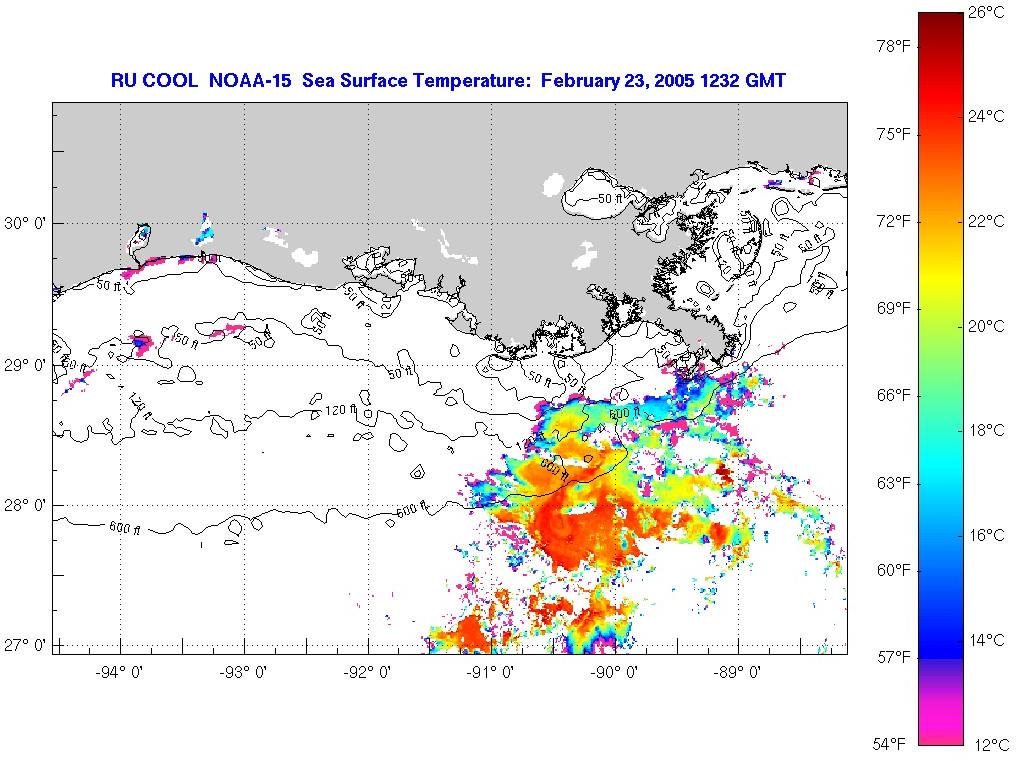Select the 14°C label on the color scale
Image resolution: width=1016 pixels, height=761 pixels.
click(986, 640)
